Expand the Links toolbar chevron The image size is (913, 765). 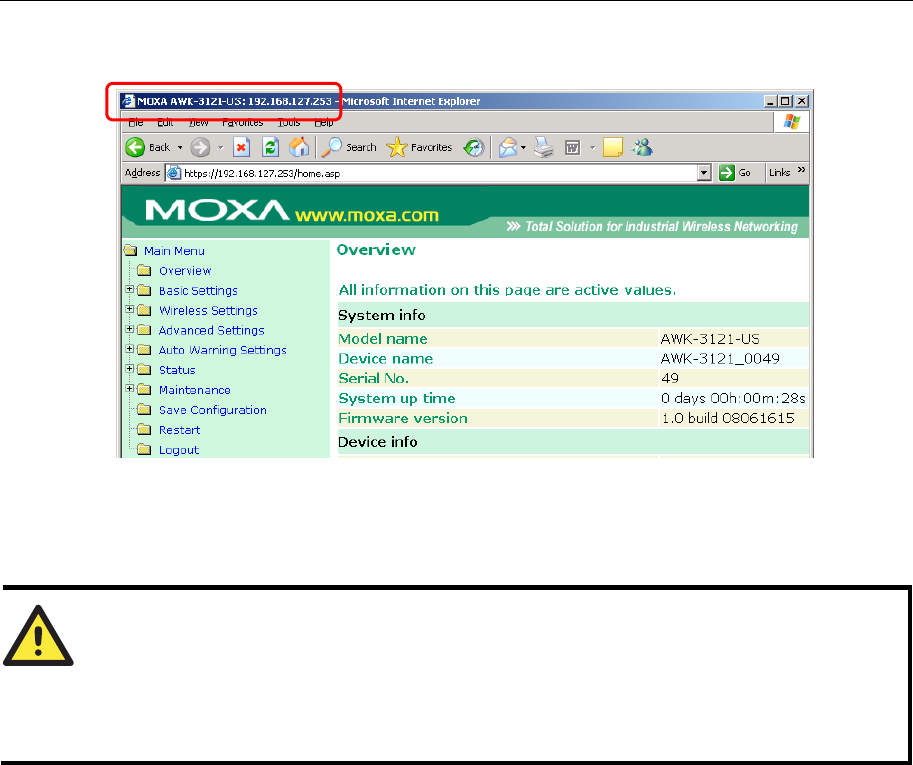tap(802, 170)
